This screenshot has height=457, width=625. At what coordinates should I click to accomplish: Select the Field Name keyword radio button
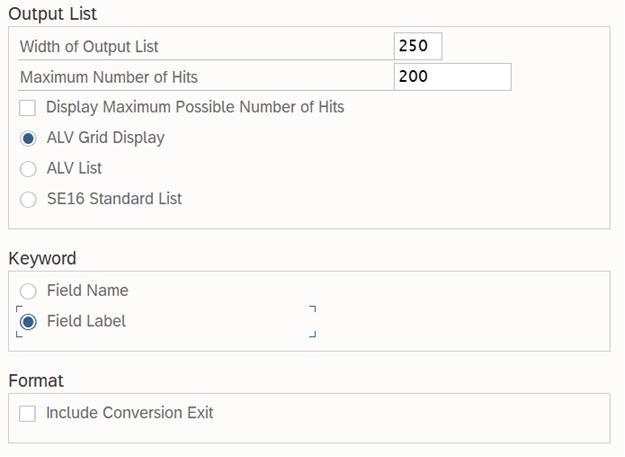[28, 291]
